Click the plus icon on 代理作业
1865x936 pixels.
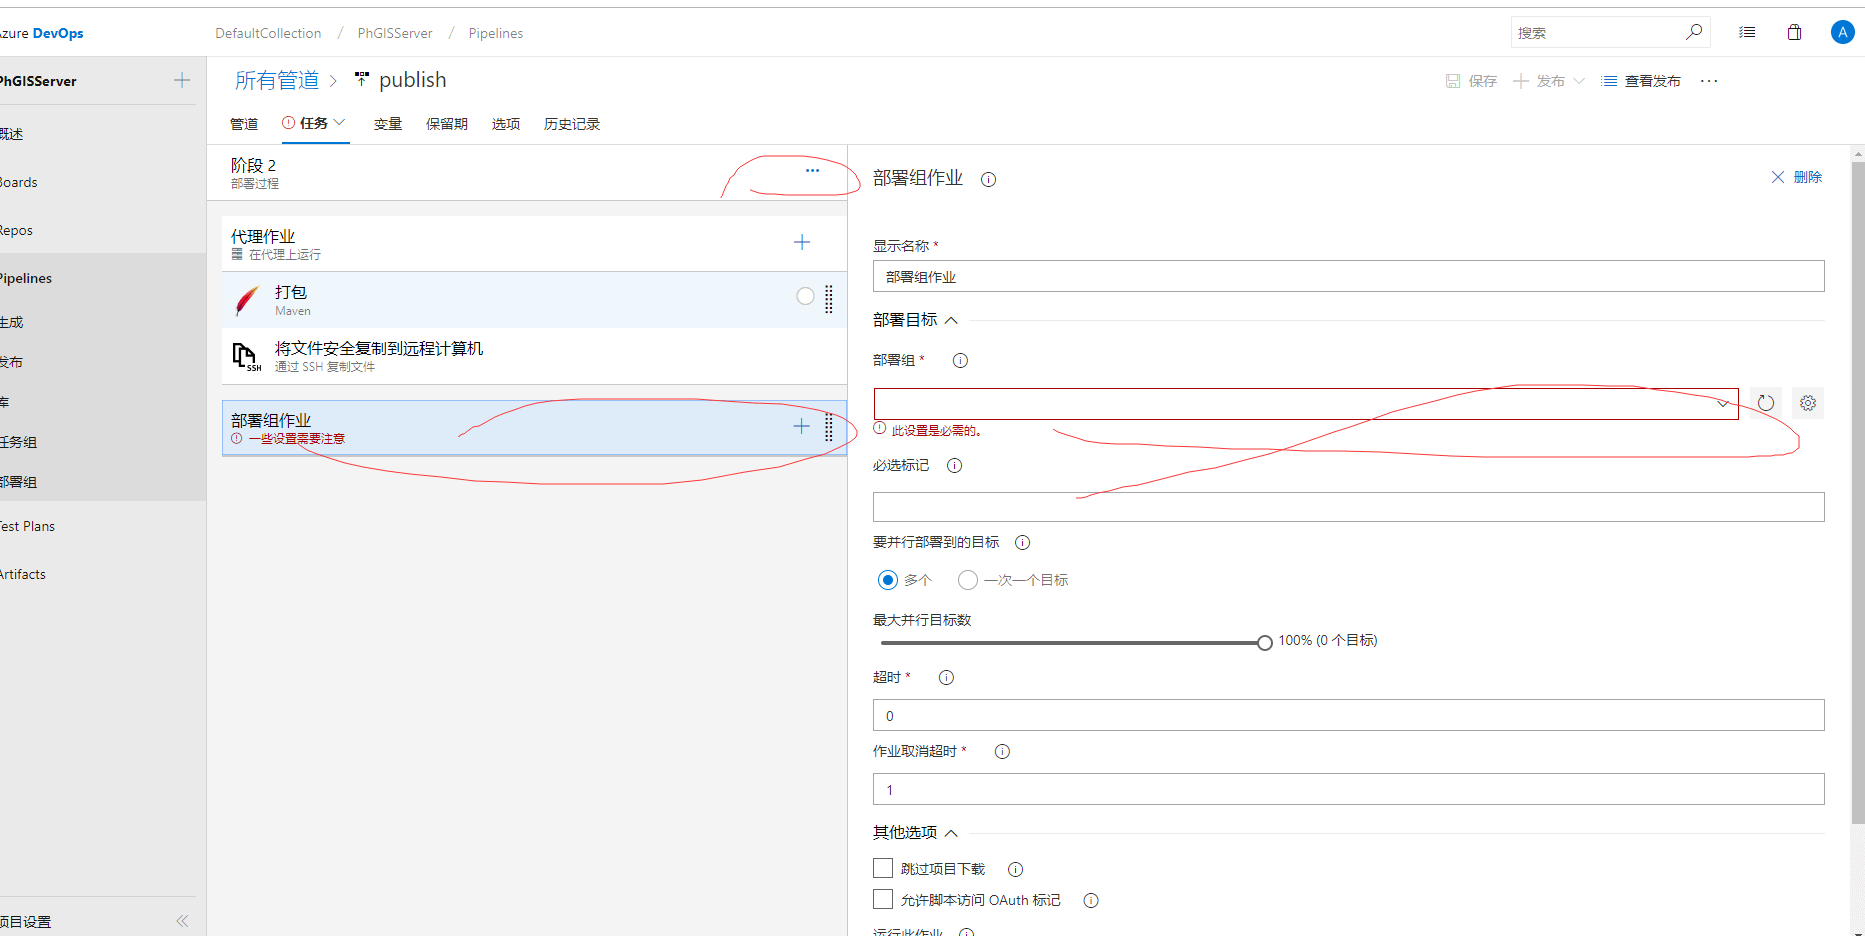coord(802,242)
